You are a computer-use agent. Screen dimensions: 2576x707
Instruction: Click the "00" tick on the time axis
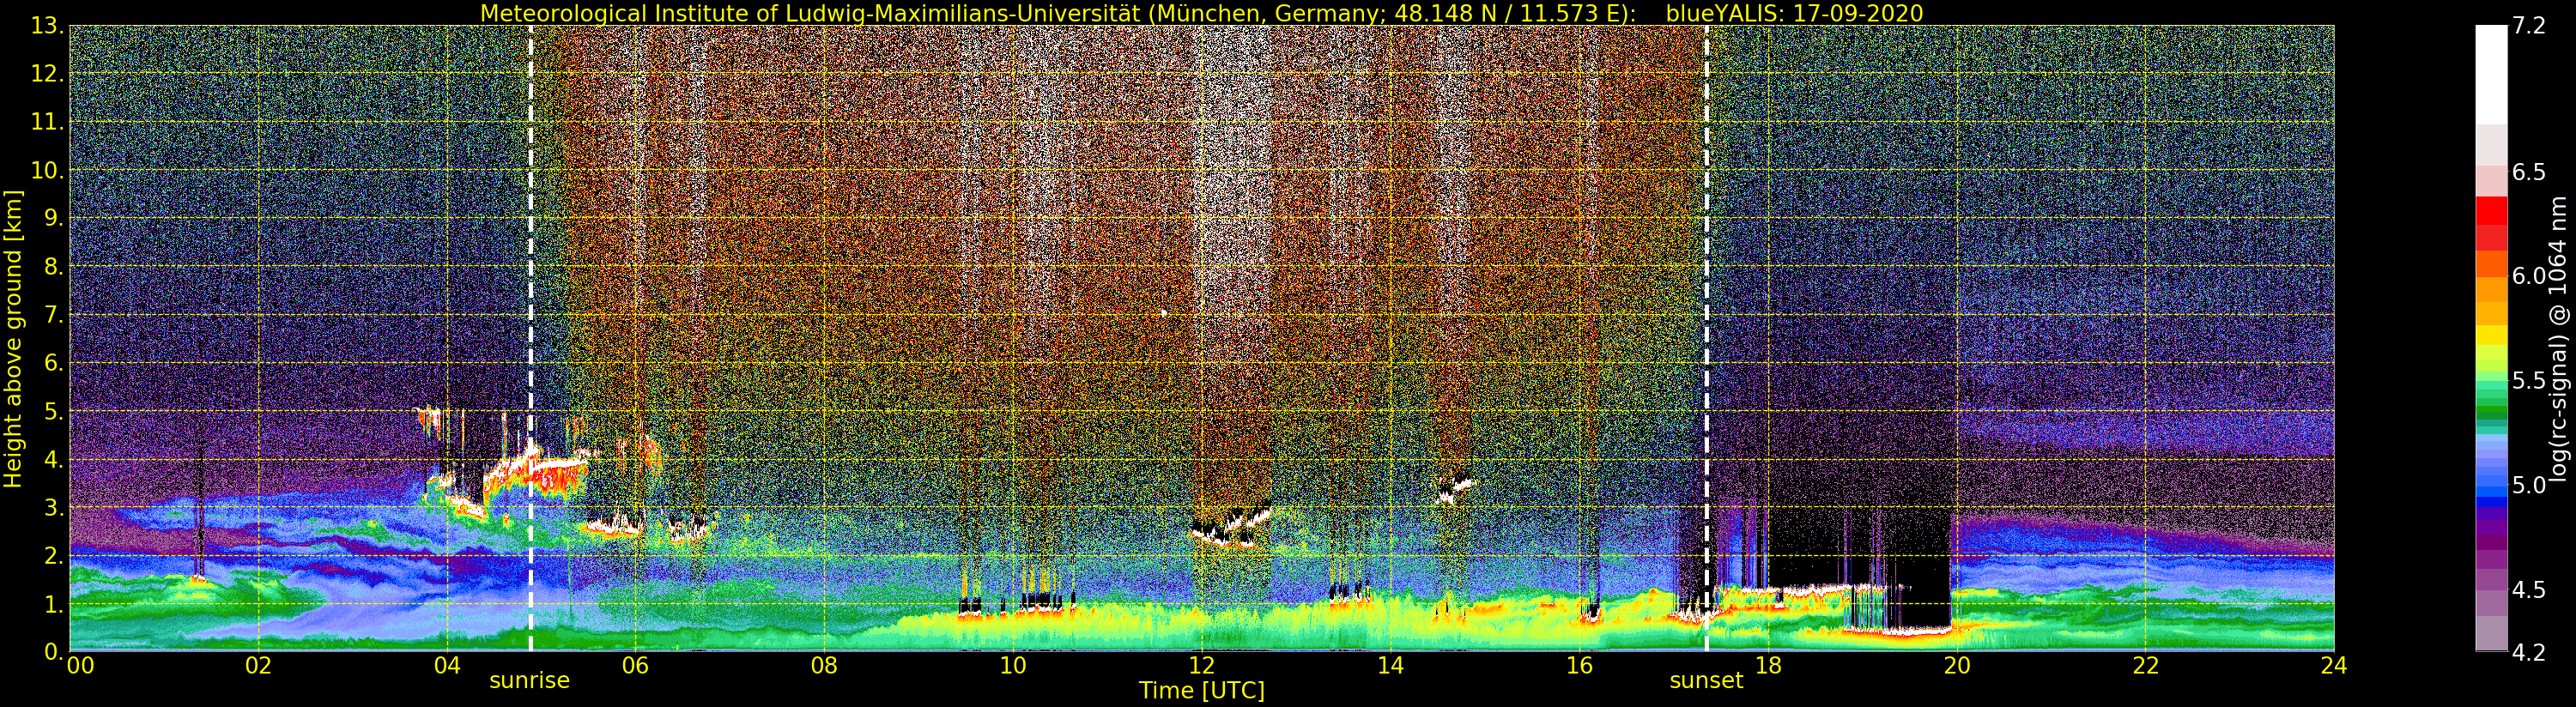(x=80, y=665)
